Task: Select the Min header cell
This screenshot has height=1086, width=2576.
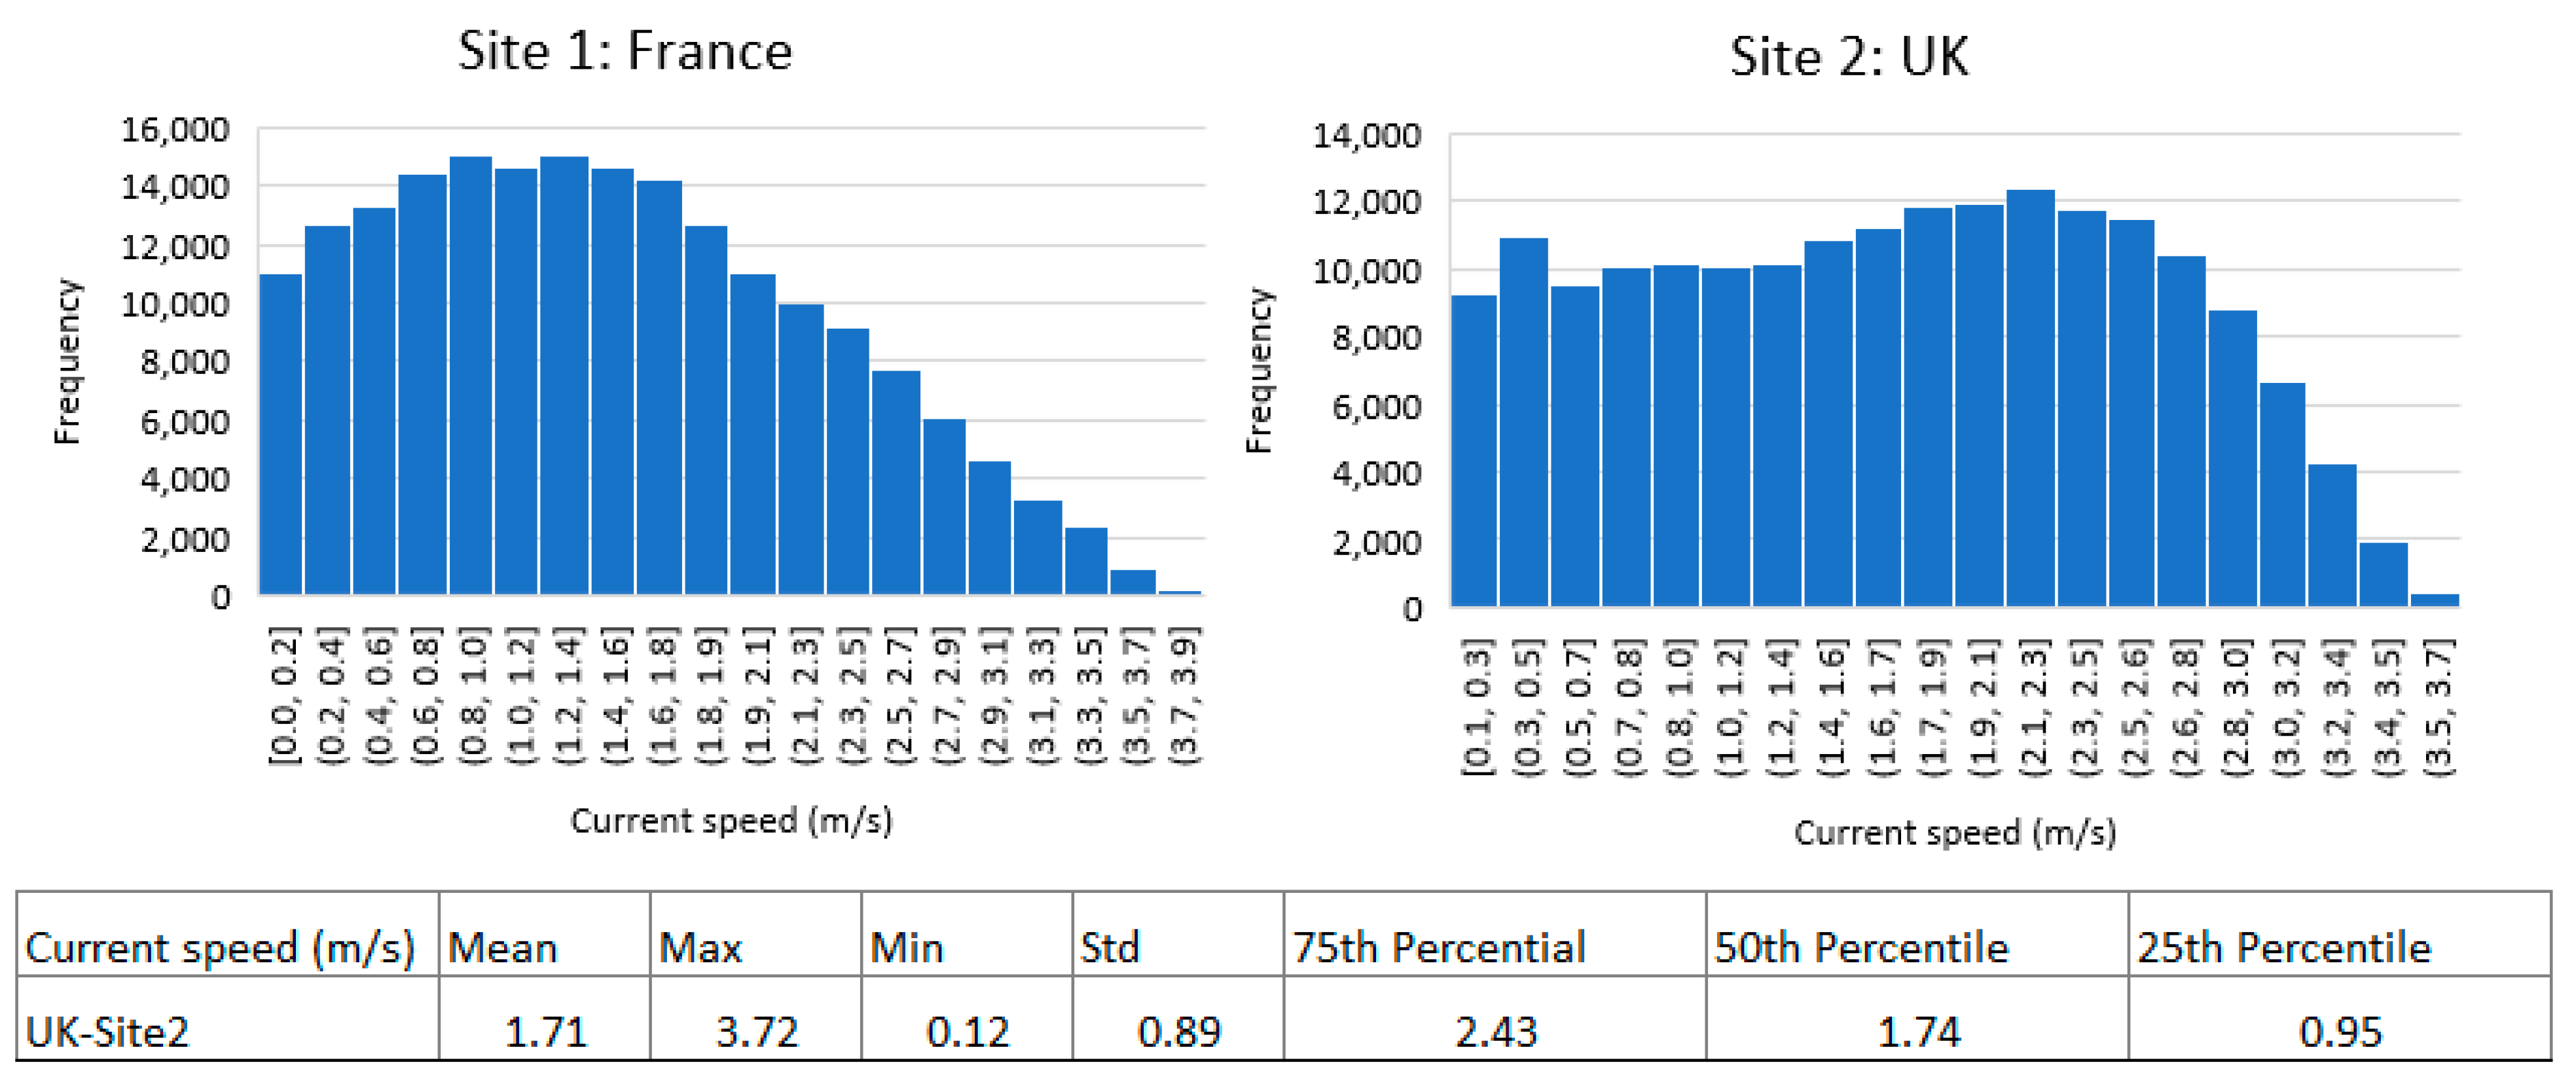Action: tap(907, 947)
